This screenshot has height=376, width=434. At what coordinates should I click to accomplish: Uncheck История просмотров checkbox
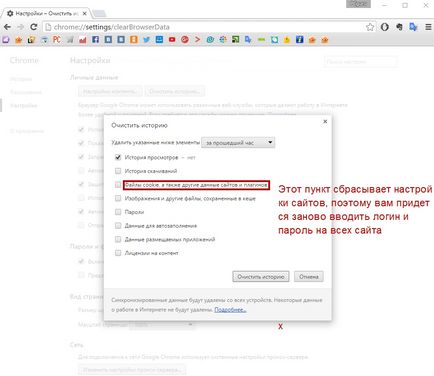[118, 157]
